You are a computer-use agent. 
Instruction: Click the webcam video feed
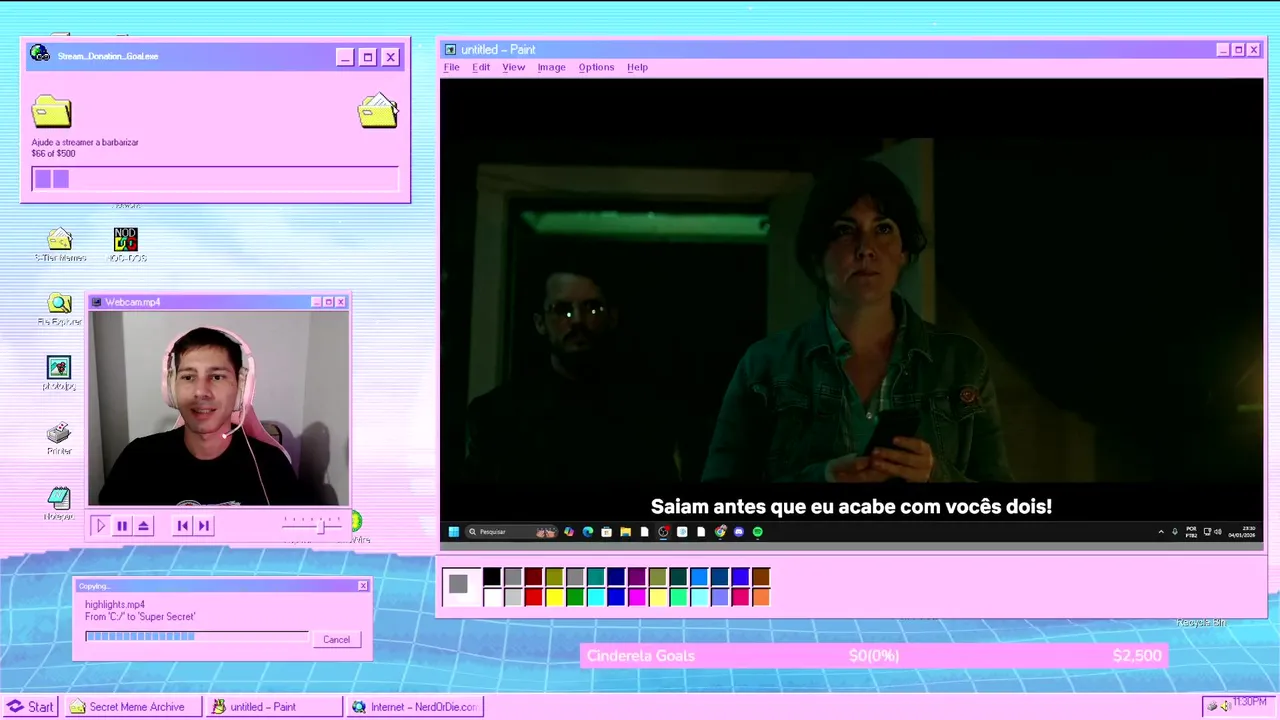click(219, 408)
